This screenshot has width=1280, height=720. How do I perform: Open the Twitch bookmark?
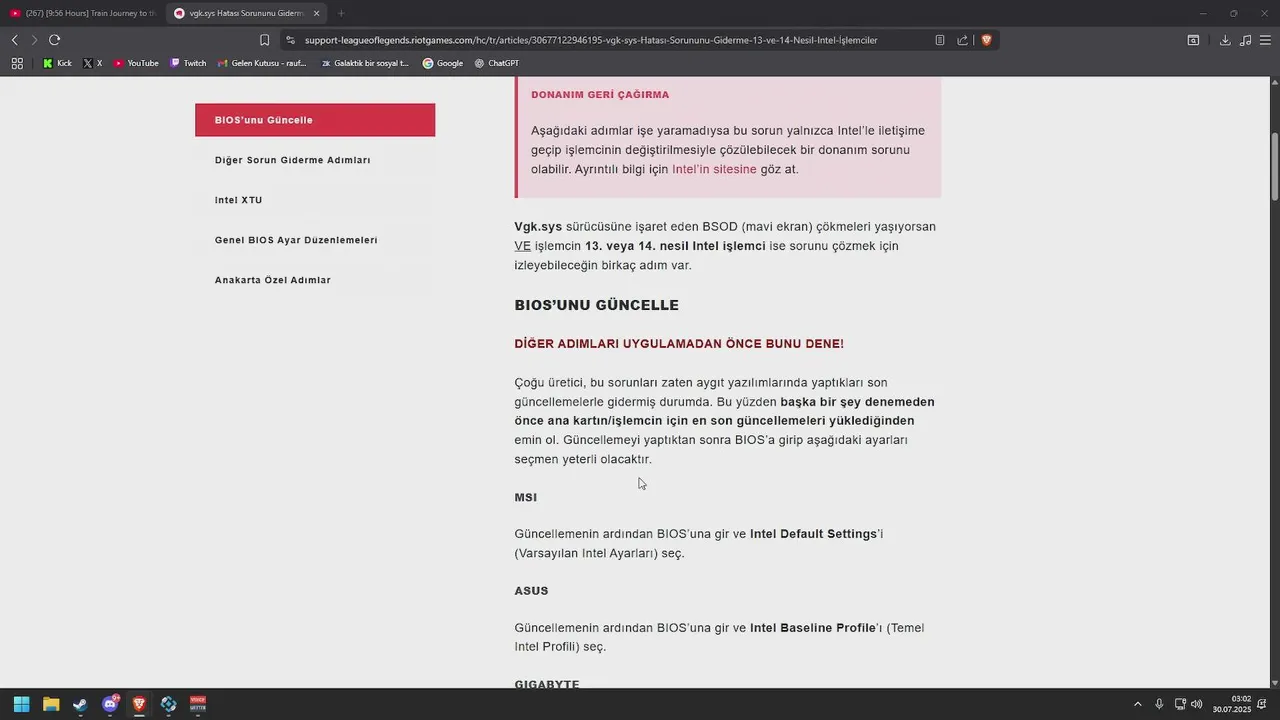188,63
